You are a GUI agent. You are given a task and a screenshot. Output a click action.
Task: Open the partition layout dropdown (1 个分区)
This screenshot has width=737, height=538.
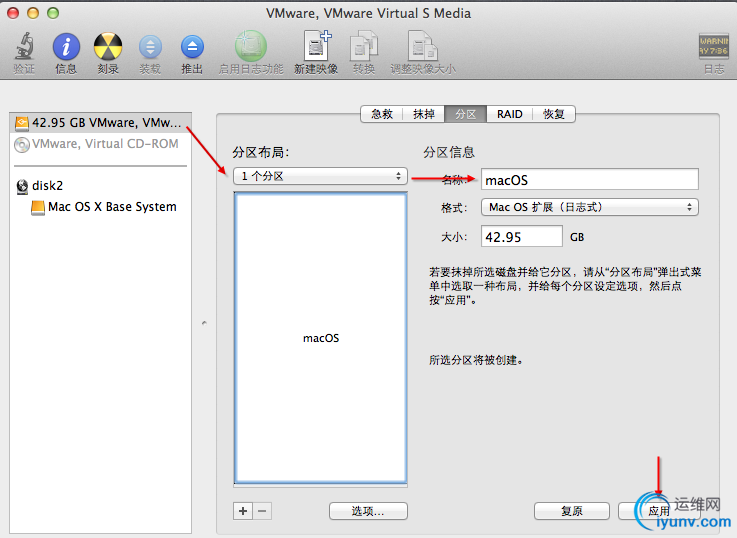click(x=320, y=176)
